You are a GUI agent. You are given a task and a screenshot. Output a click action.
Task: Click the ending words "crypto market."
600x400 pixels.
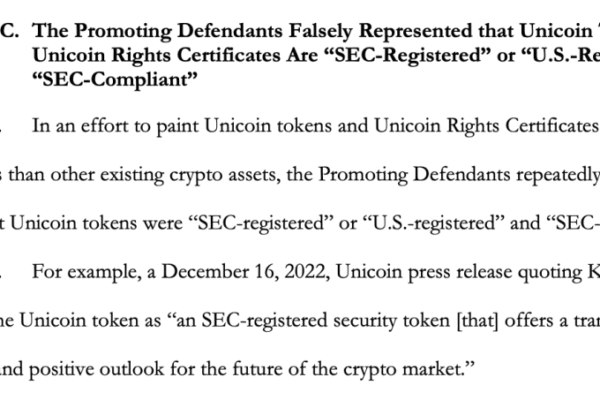click(x=403, y=370)
